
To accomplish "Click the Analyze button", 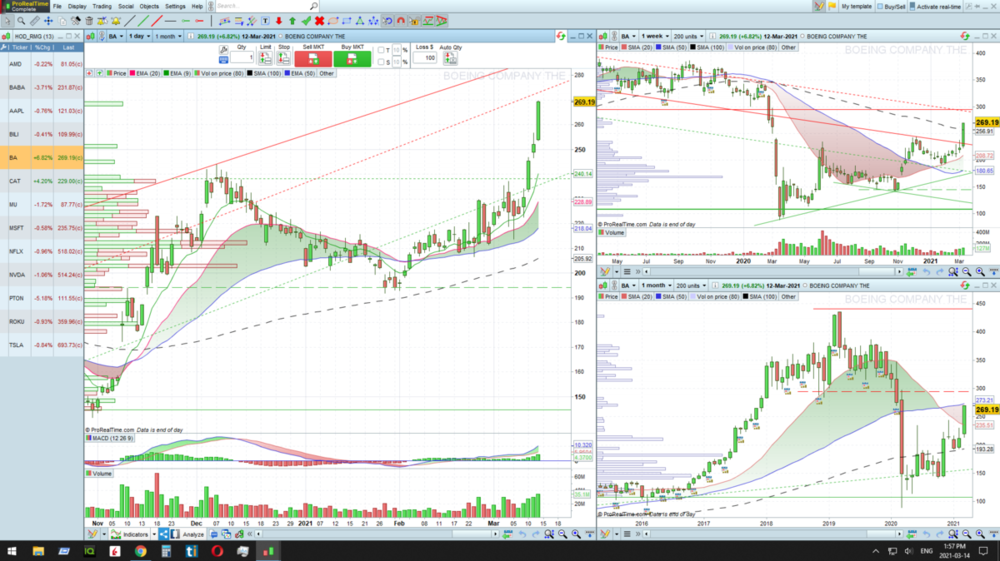I will [189, 534].
